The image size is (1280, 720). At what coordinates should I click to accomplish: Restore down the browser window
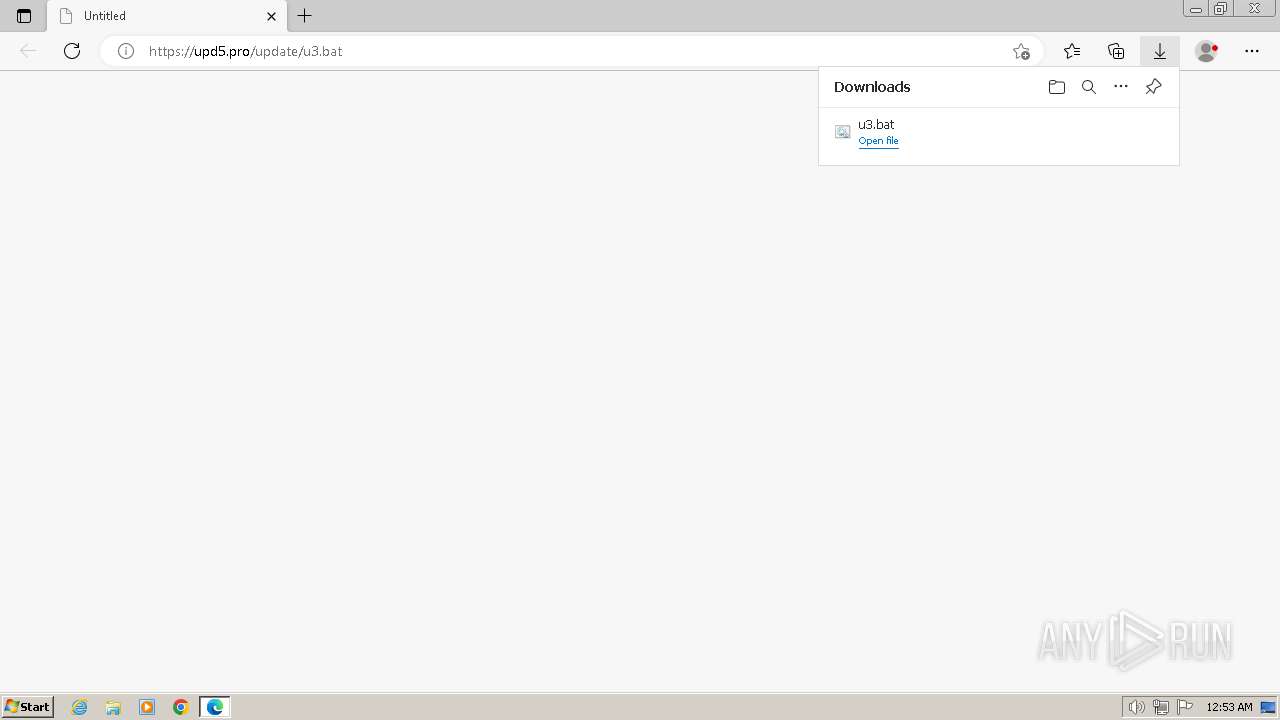(x=1221, y=9)
